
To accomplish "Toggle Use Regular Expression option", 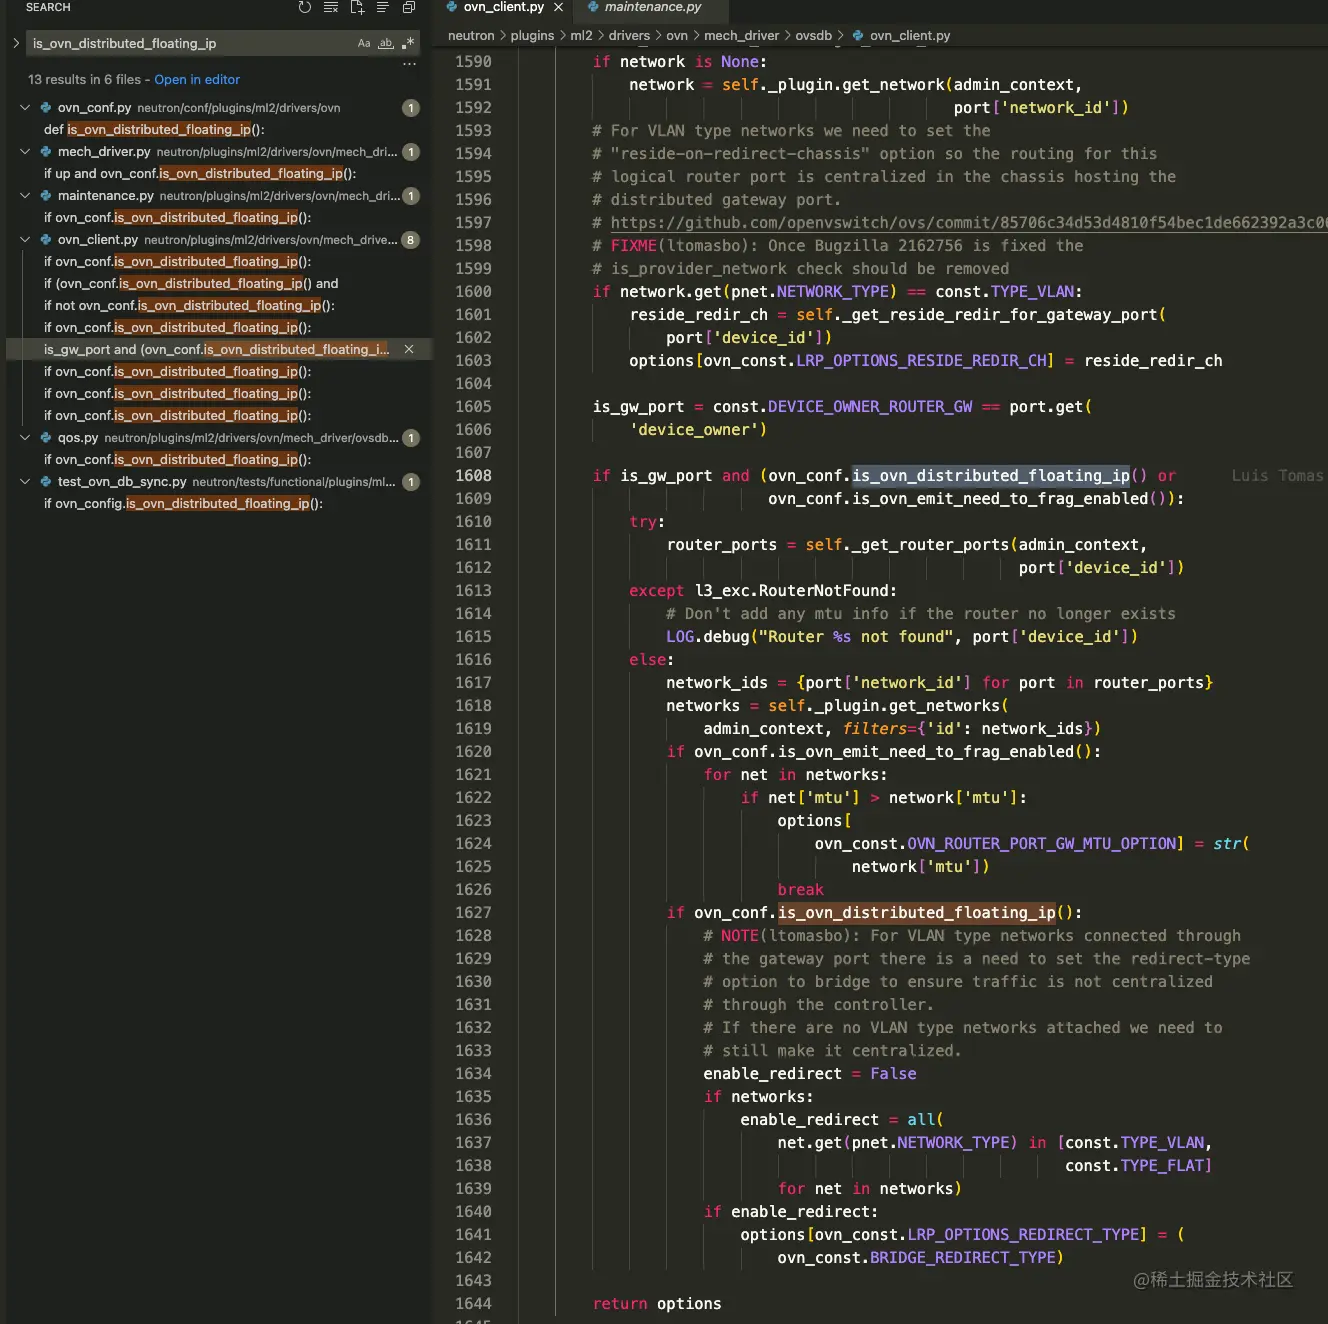I will 408,43.
